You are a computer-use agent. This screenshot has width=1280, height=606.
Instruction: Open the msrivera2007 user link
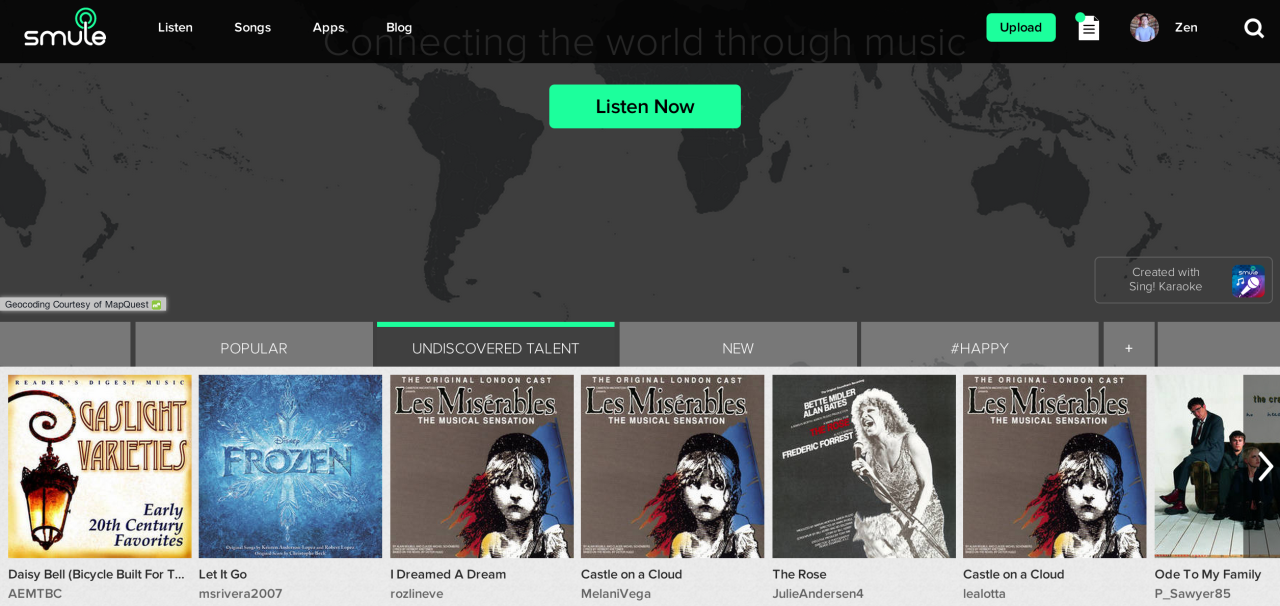(x=240, y=593)
